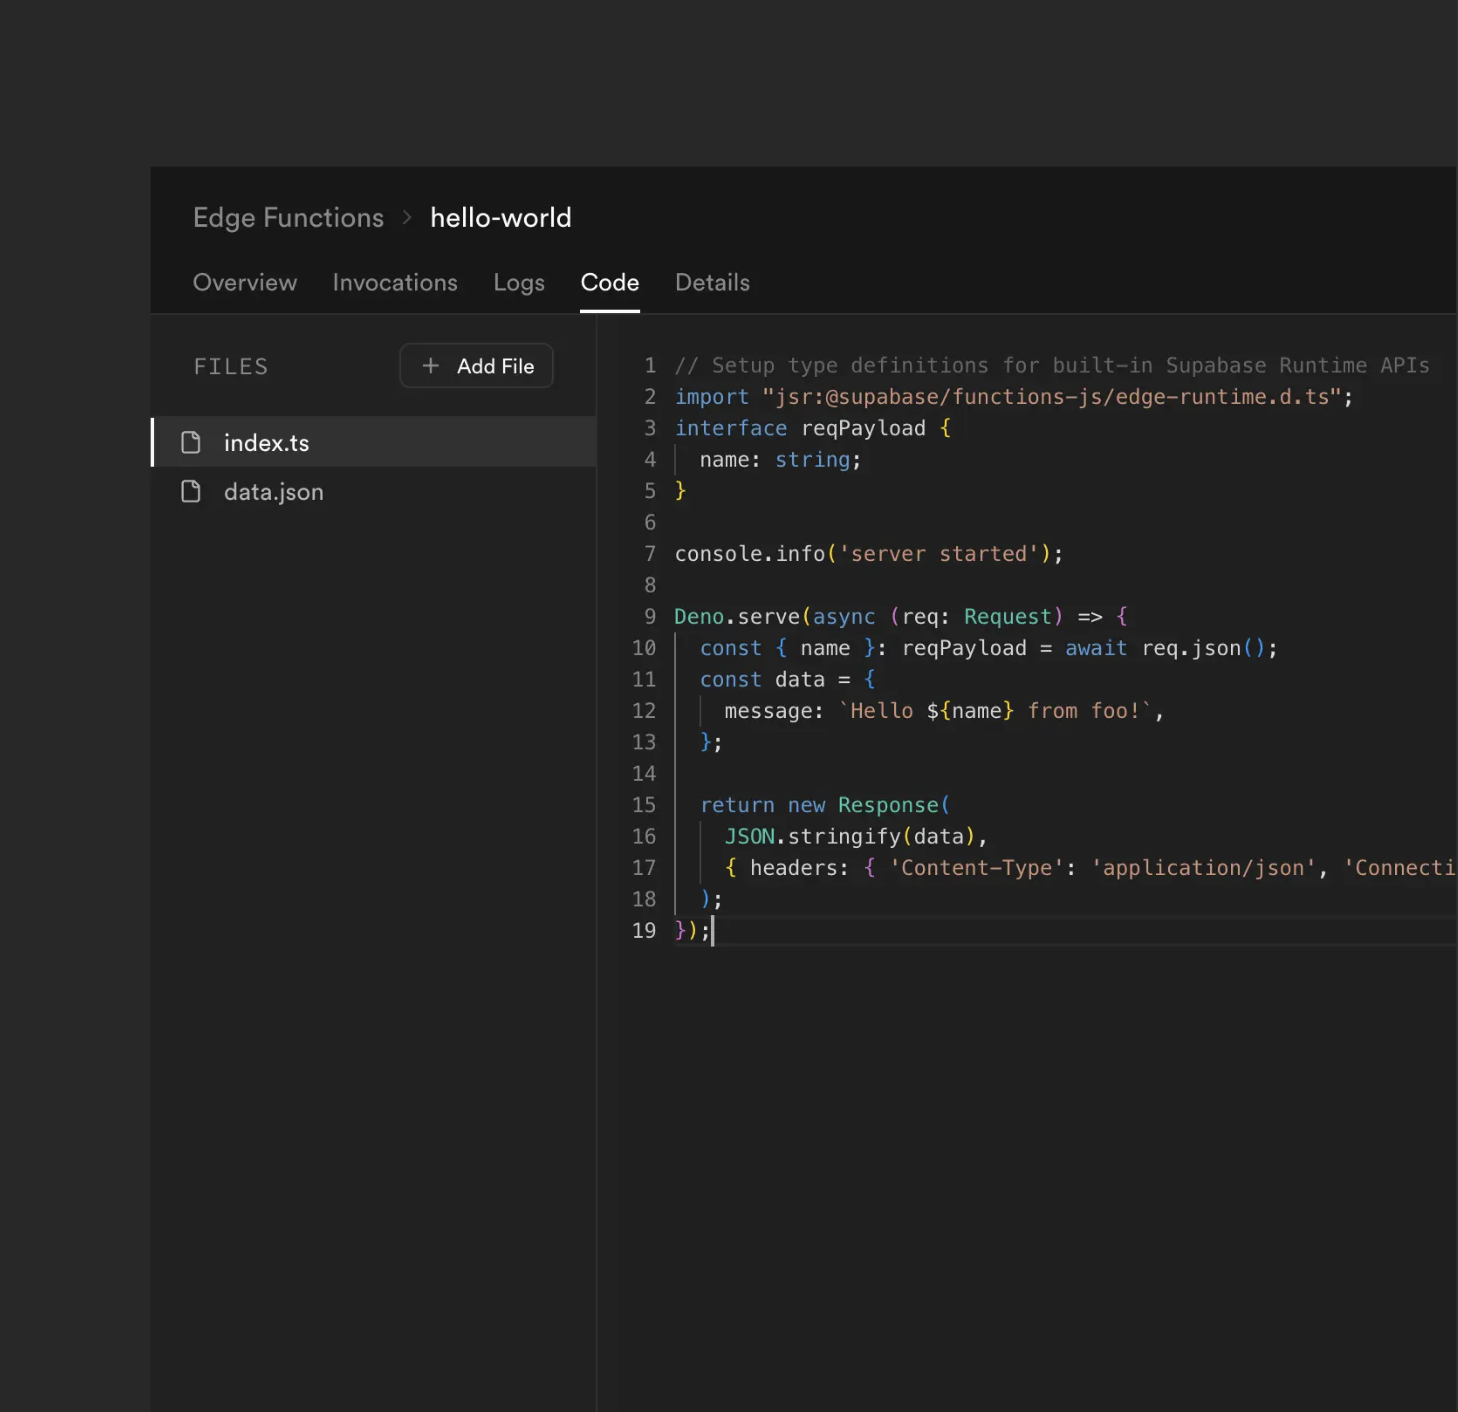The image size is (1458, 1412).
Task: Click the hello-world breadcrumb title
Action: pyautogui.click(x=501, y=218)
